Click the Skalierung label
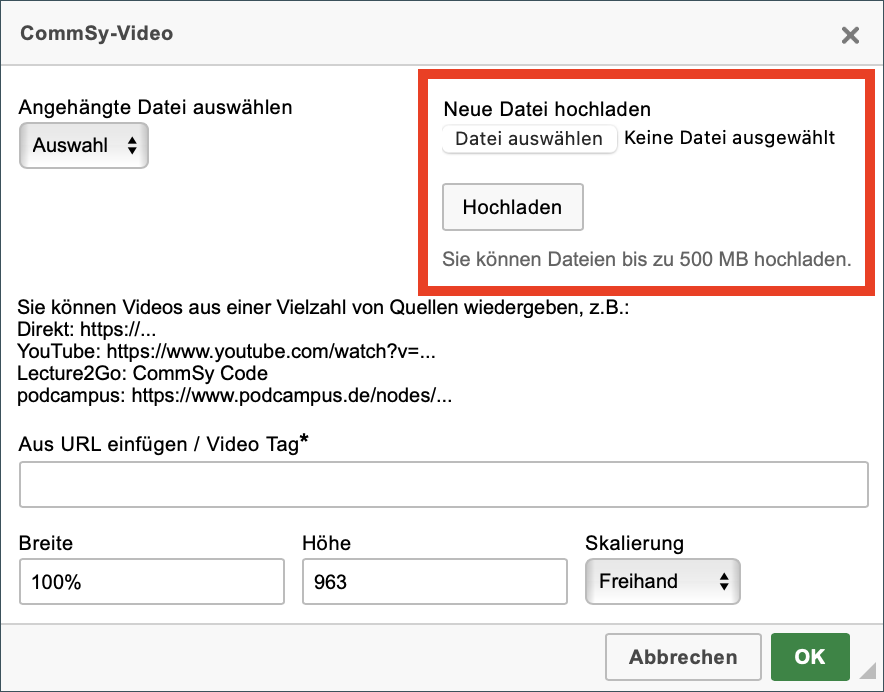884x692 pixels. point(634,543)
